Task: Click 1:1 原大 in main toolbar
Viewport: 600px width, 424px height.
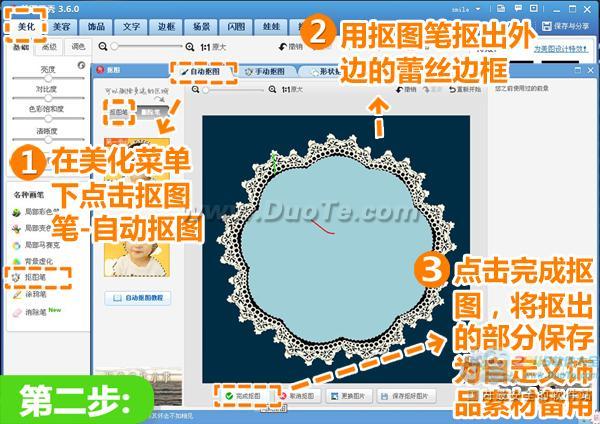Action: click(213, 47)
